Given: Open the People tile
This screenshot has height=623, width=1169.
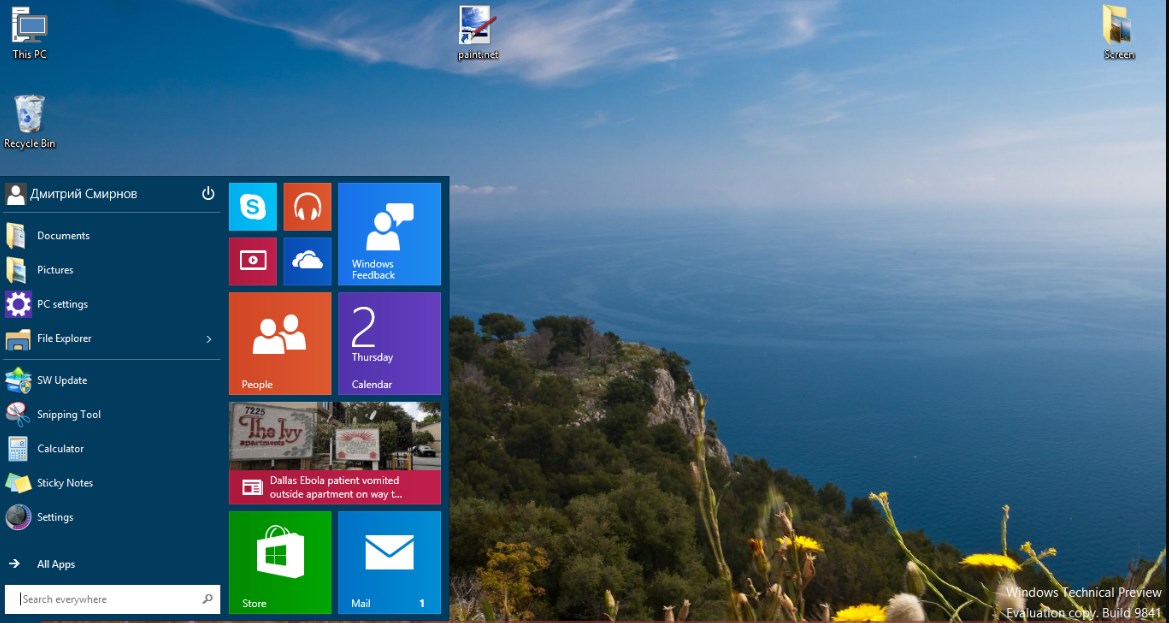Looking at the screenshot, I should [279, 343].
